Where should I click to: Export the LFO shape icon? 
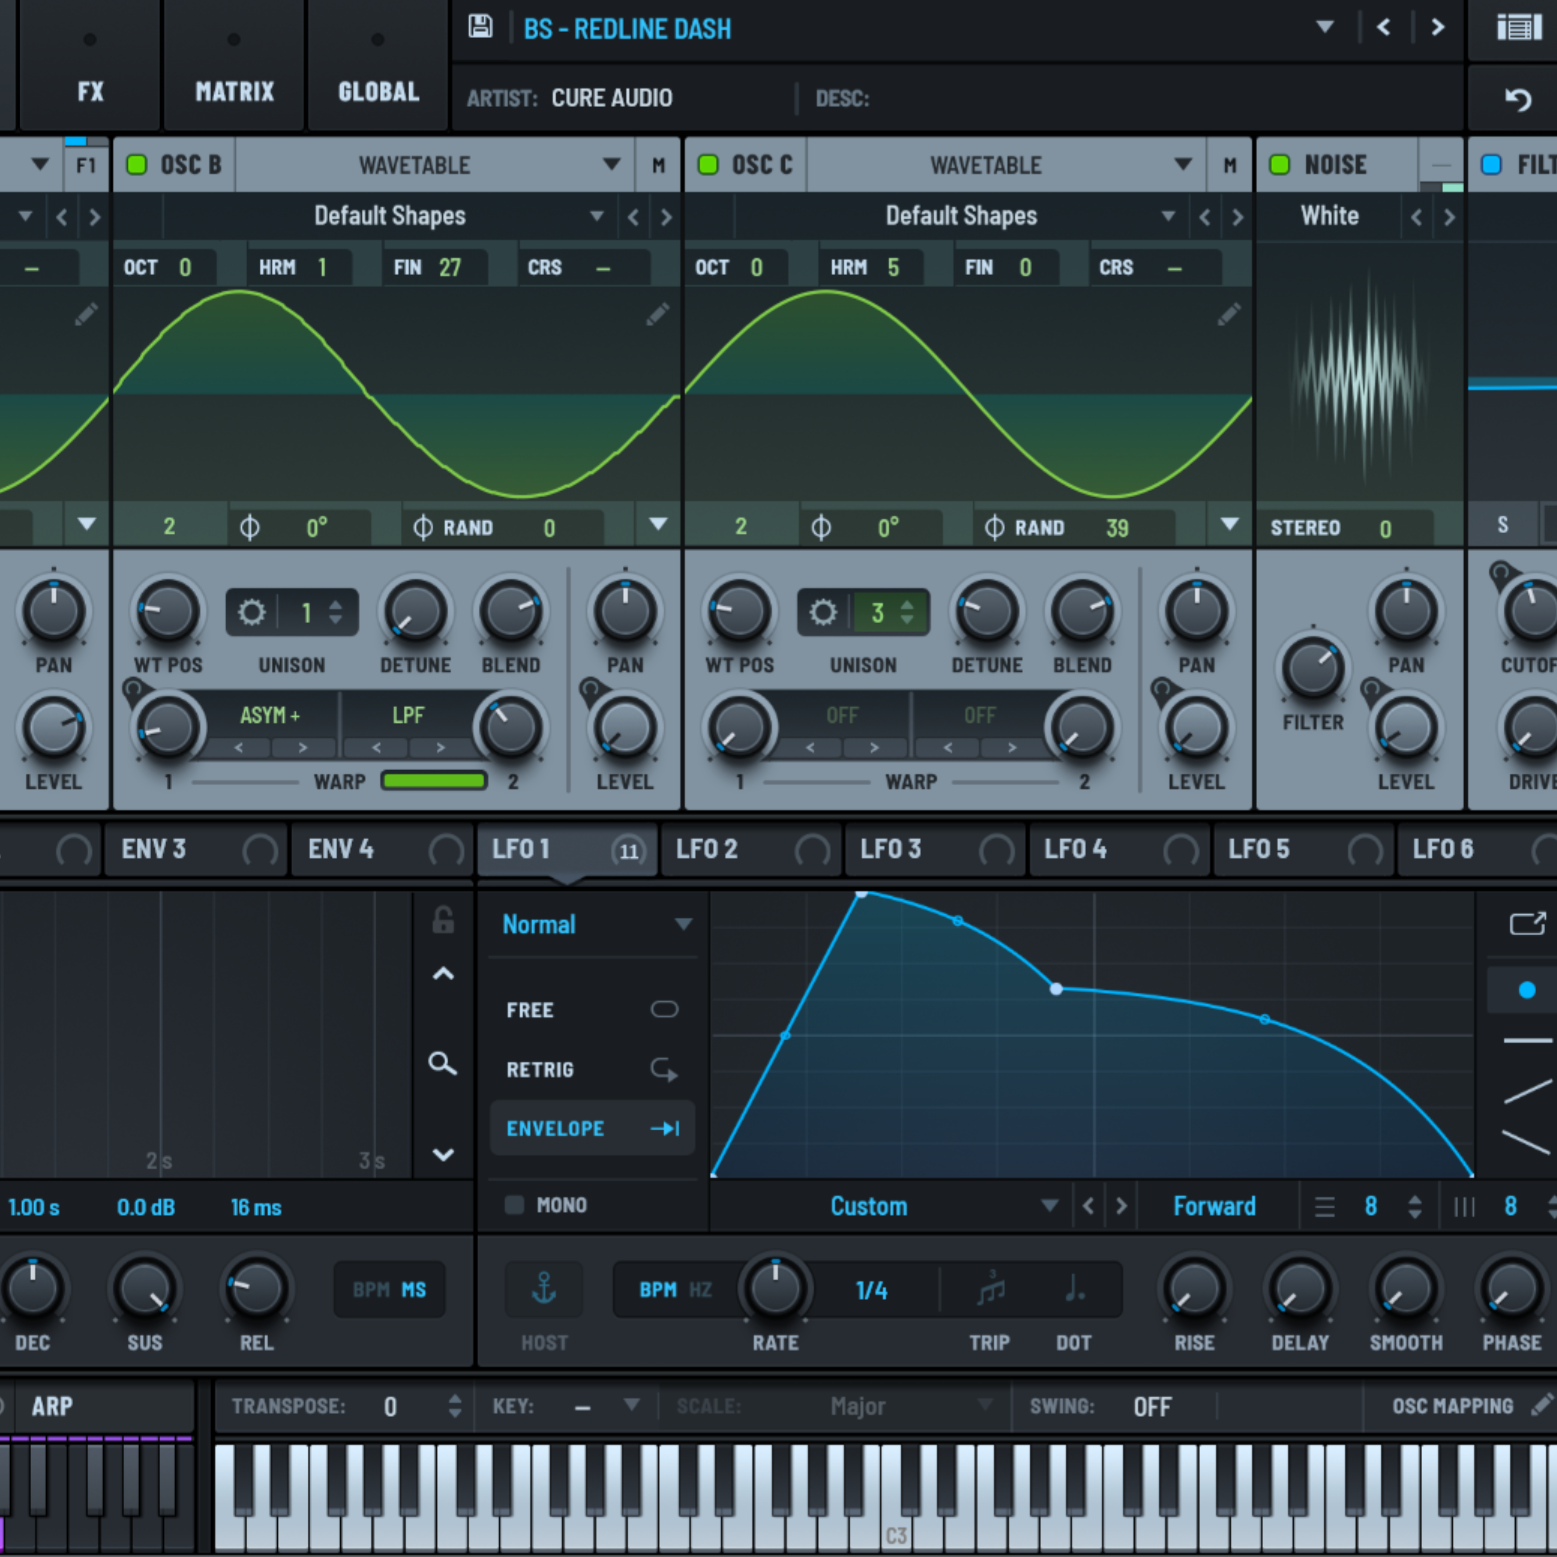[1527, 923]
